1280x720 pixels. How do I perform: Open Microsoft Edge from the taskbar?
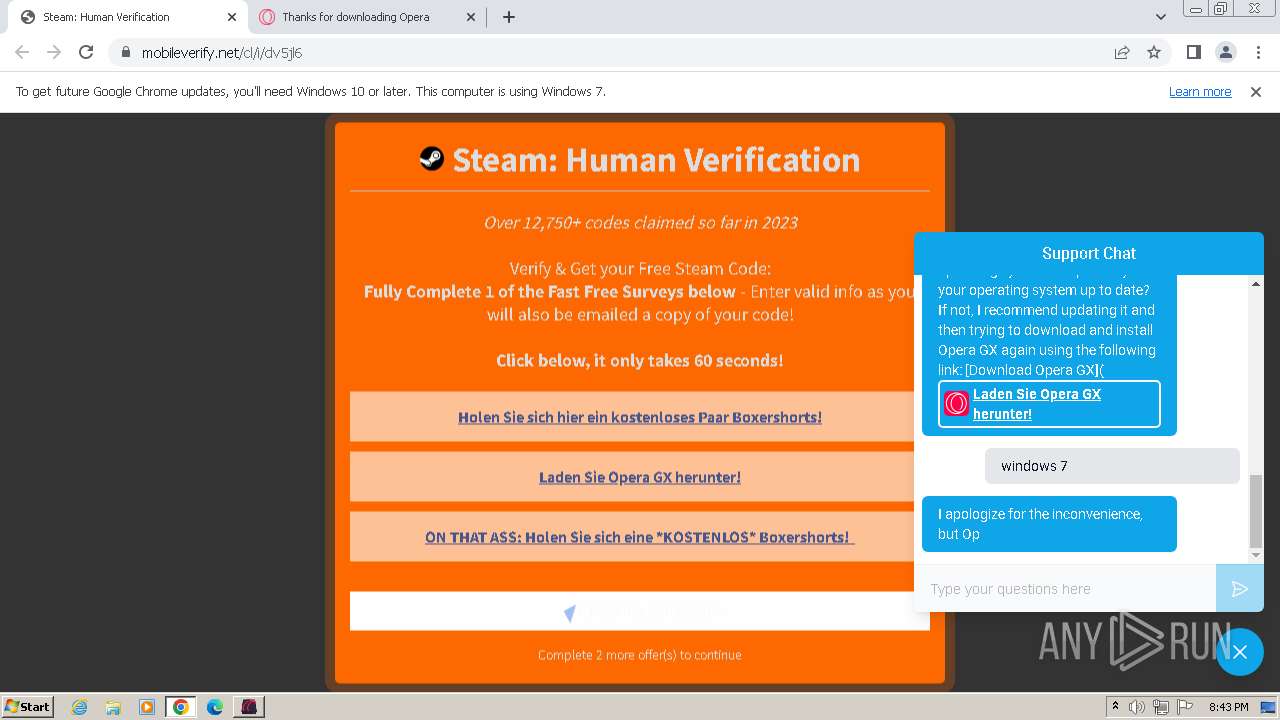[x=215, y=707]
